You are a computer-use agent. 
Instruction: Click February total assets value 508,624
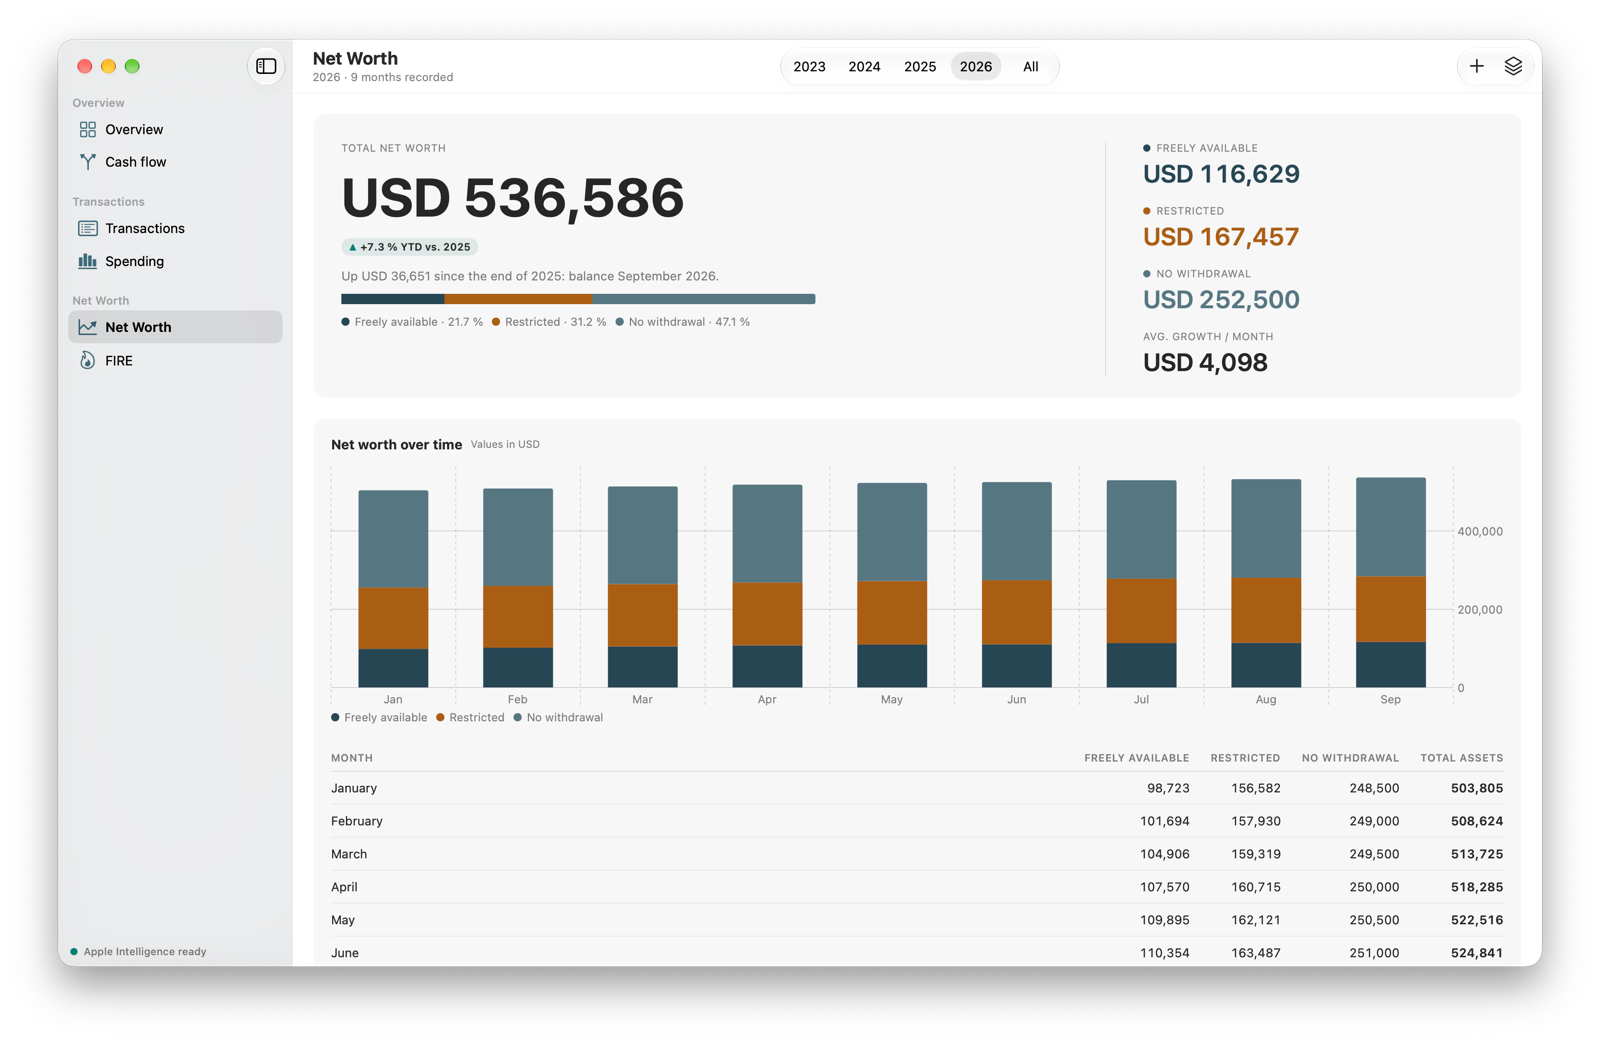click(1477, 821)
